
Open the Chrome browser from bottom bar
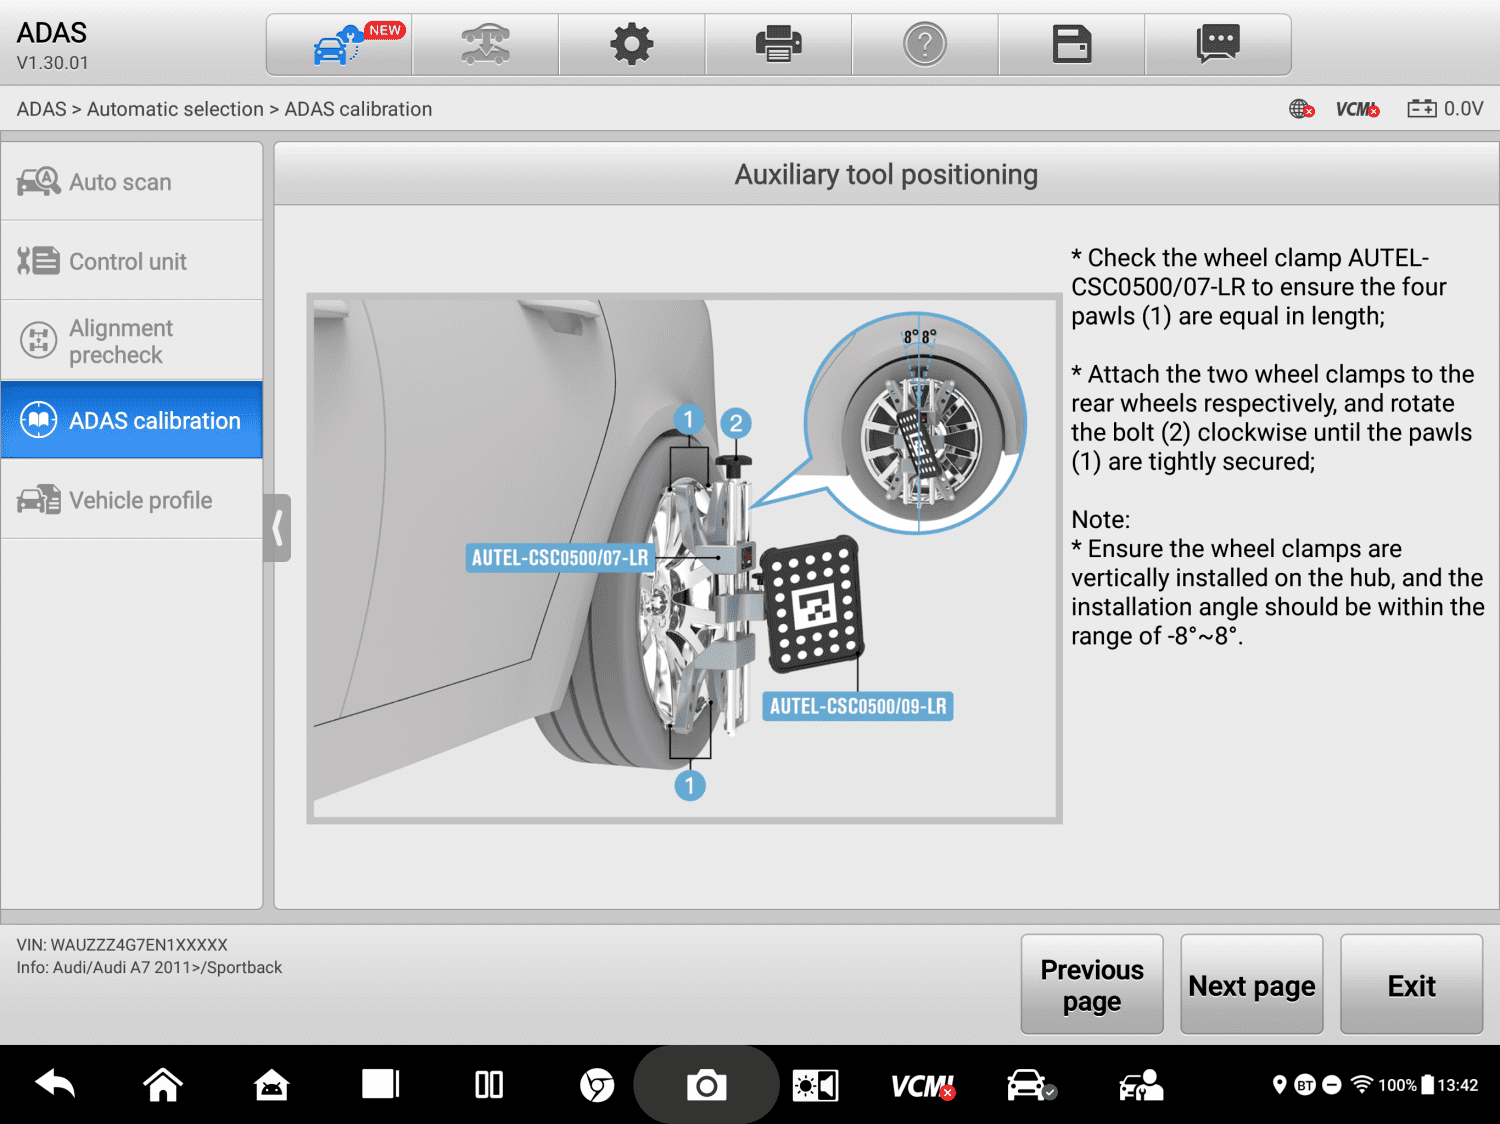point(597,1083)
